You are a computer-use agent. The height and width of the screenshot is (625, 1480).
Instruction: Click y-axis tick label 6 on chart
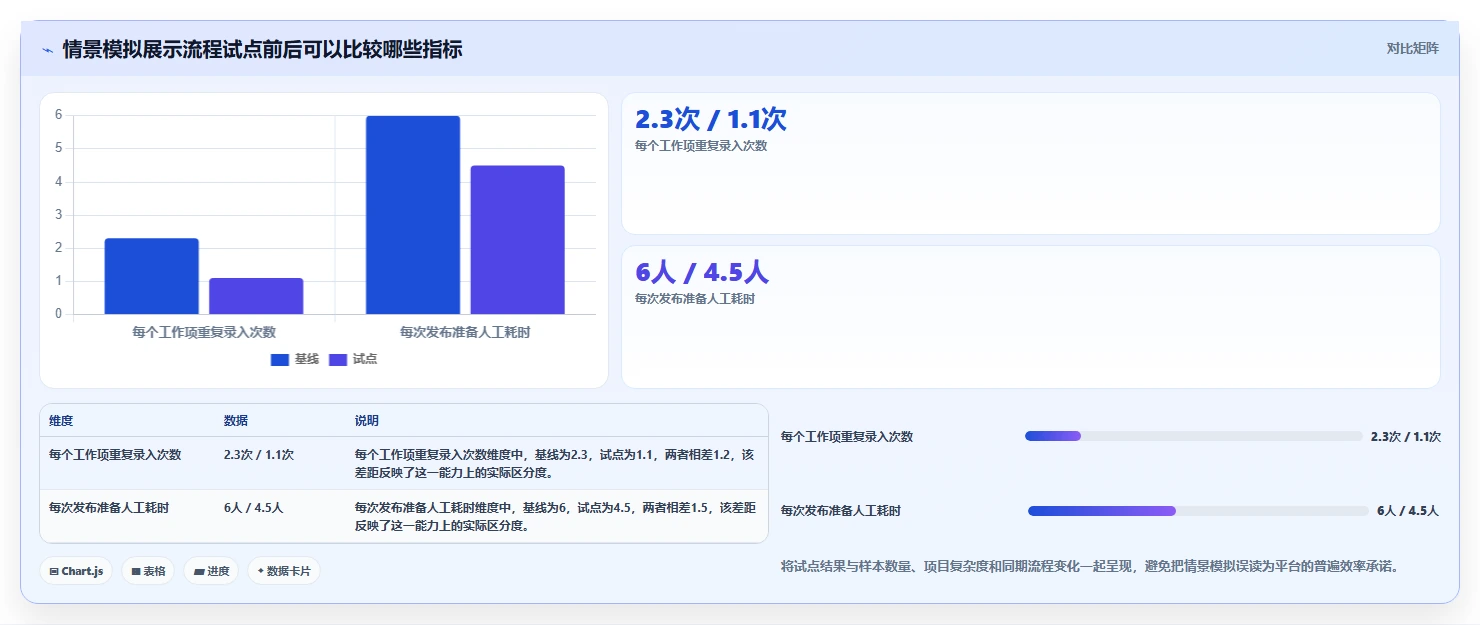click(x=59, y=115)
